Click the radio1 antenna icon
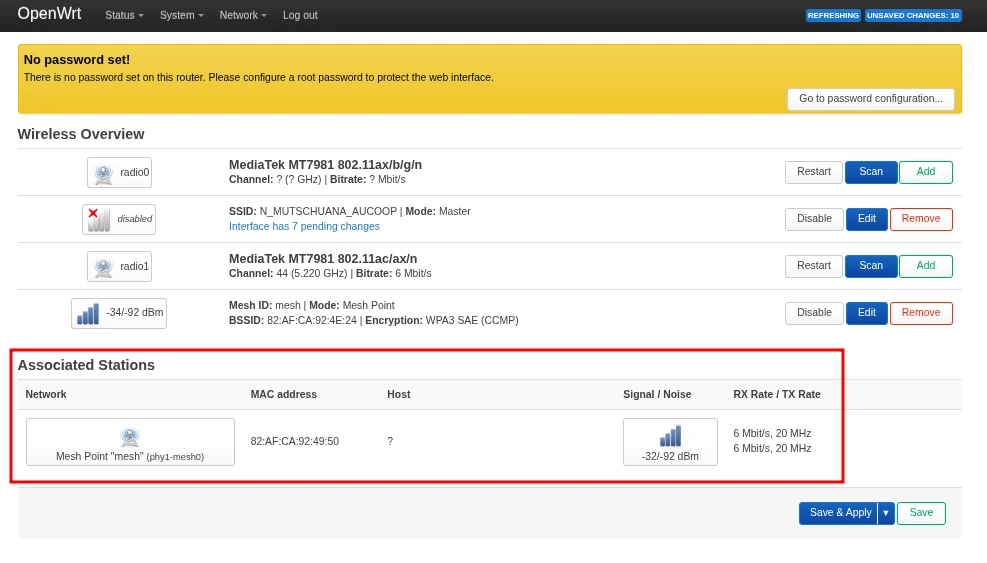This screenshot has width=987, height=563. [103, 267]
